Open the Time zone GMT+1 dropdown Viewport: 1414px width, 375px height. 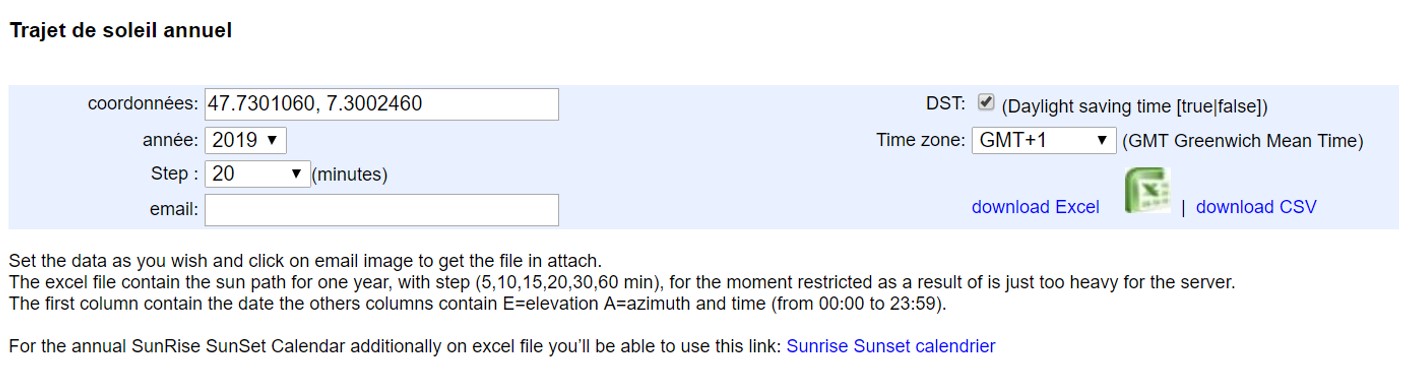tap(1044, 141)
